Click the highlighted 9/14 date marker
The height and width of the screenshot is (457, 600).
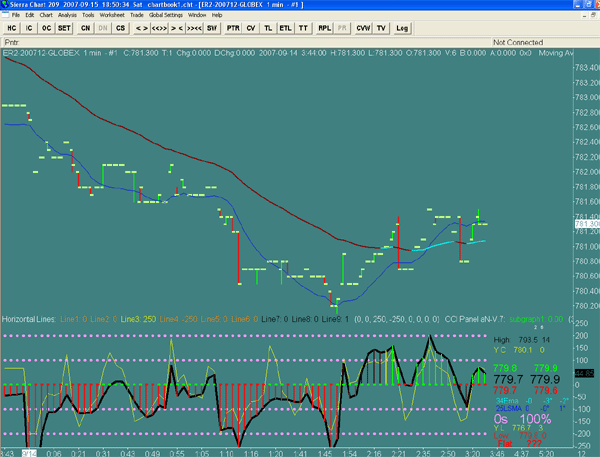29,453
